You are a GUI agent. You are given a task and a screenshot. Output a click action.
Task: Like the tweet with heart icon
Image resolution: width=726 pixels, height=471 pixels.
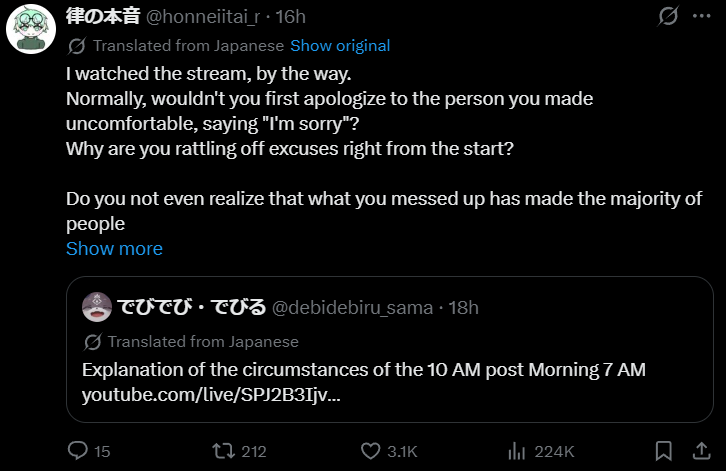(x=370, y=451)
